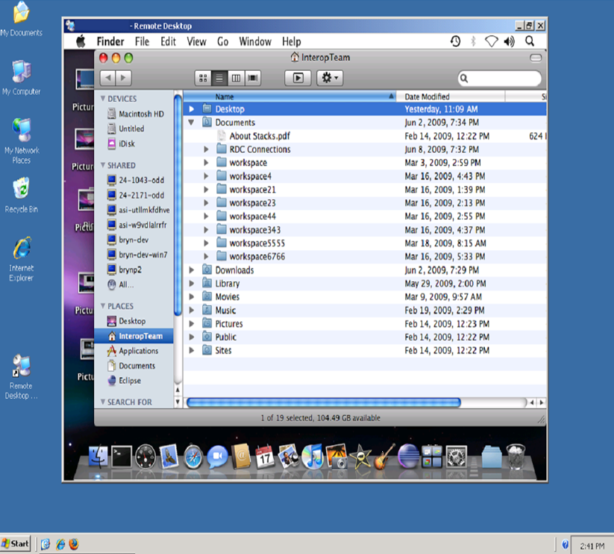The height and width of the screenshot is (554, 614).
Task: Switch Finder to icon view
Action: pyautogui.click(x=204, y=77)
